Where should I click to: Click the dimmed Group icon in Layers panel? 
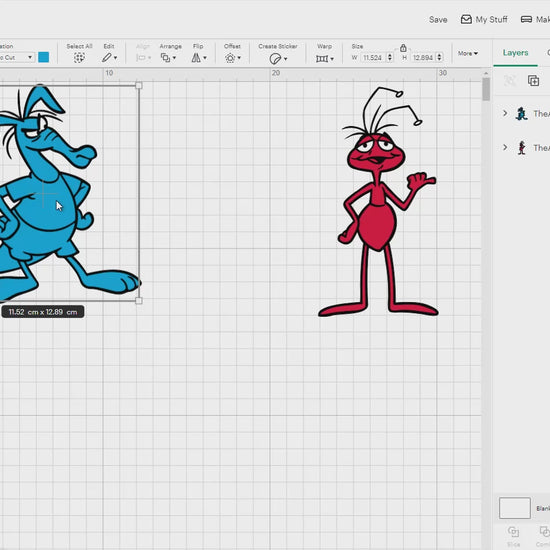click(510, 80)
